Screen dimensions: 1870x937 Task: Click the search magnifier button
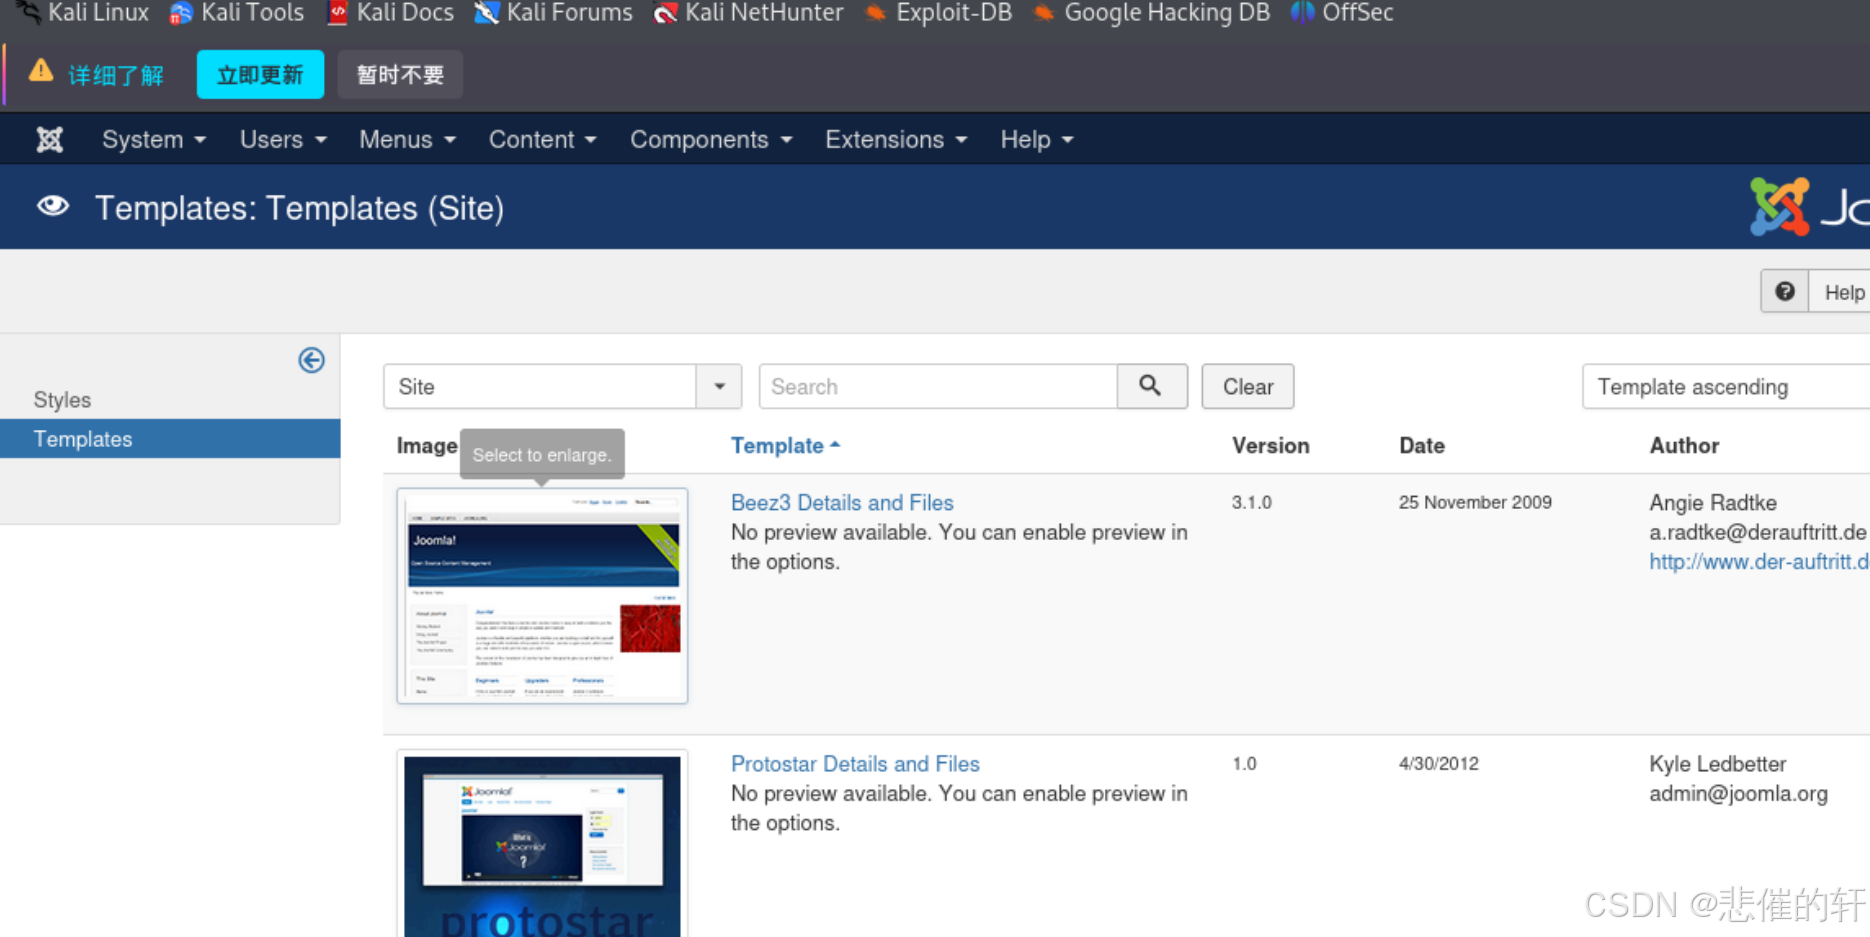[1151, 386]
